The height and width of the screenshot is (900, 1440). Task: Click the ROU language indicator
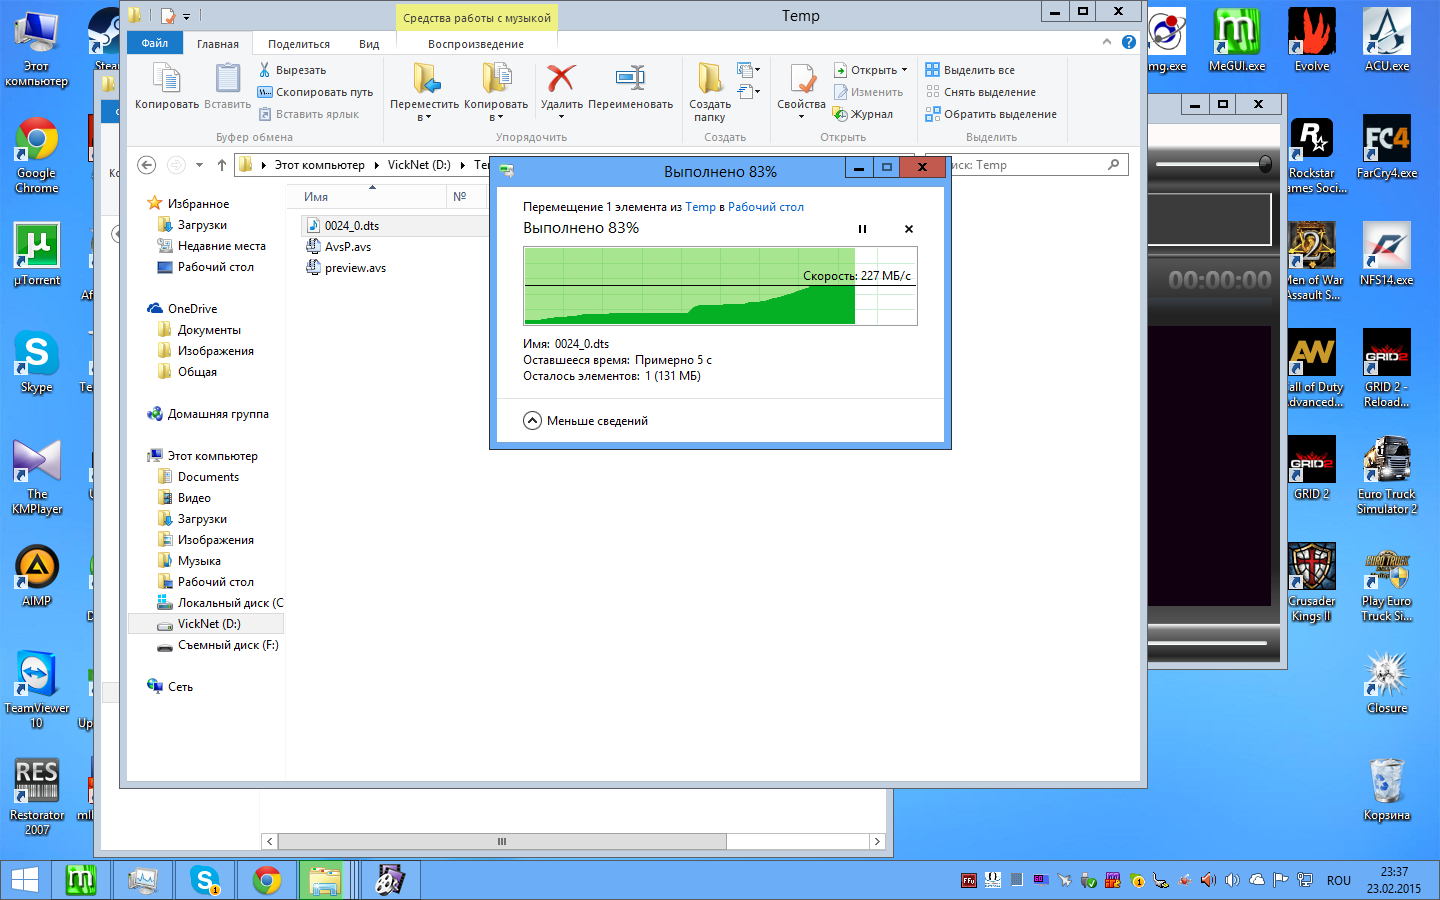pyautogui.click(x=1339, y=881)
